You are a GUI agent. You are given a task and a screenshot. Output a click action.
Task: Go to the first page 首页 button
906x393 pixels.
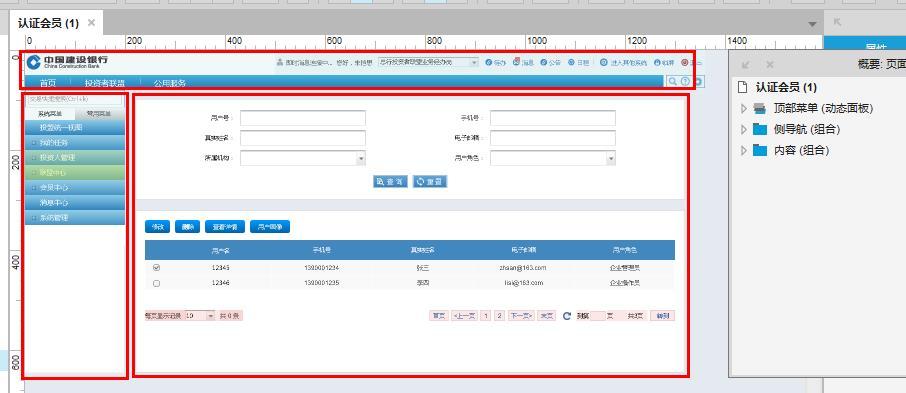click(x=439, y=316)
